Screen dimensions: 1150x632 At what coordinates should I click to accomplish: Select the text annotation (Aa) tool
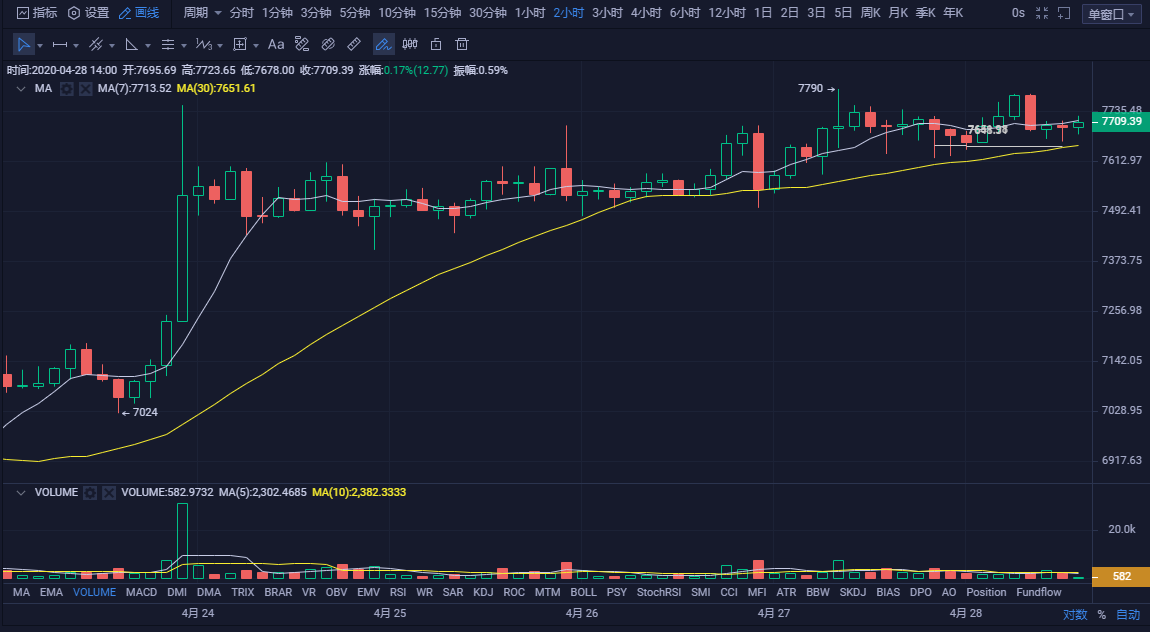click(276, 45)
